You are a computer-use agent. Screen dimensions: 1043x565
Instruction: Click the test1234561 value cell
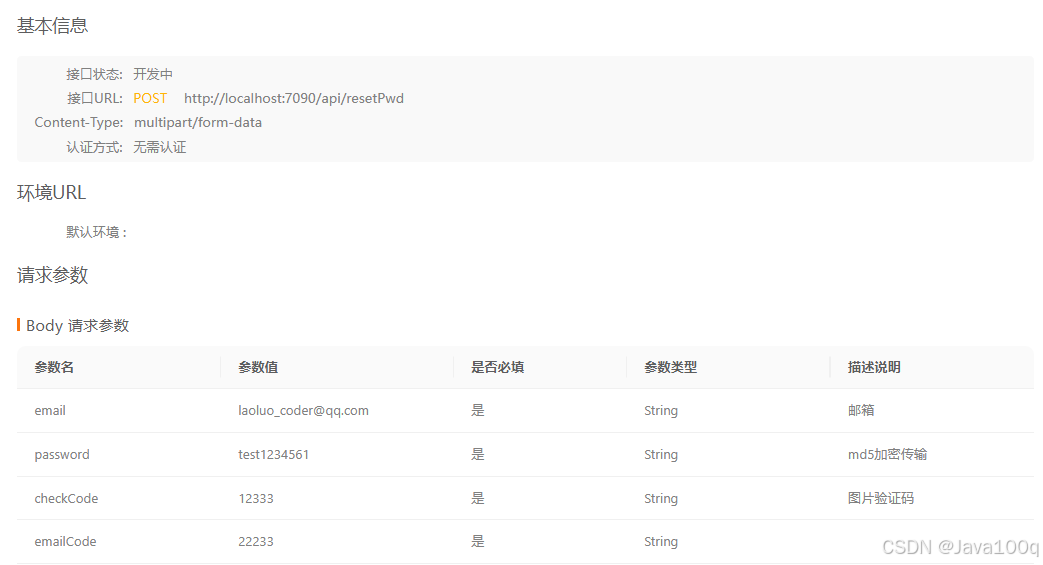point(273,455)
